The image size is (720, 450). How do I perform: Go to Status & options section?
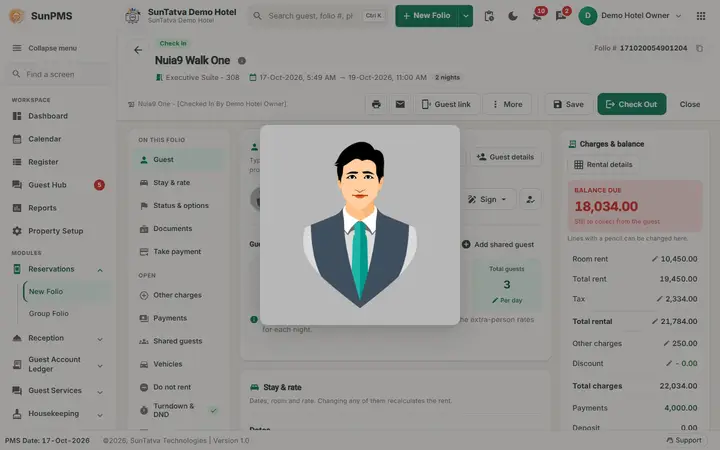coord(180,206)
